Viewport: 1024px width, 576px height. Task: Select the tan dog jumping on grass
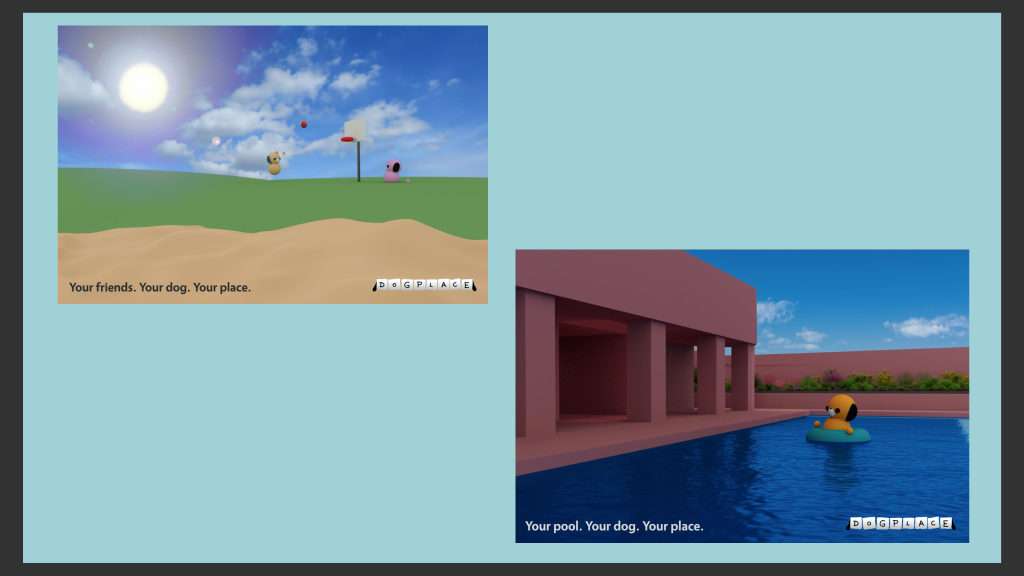274,163
